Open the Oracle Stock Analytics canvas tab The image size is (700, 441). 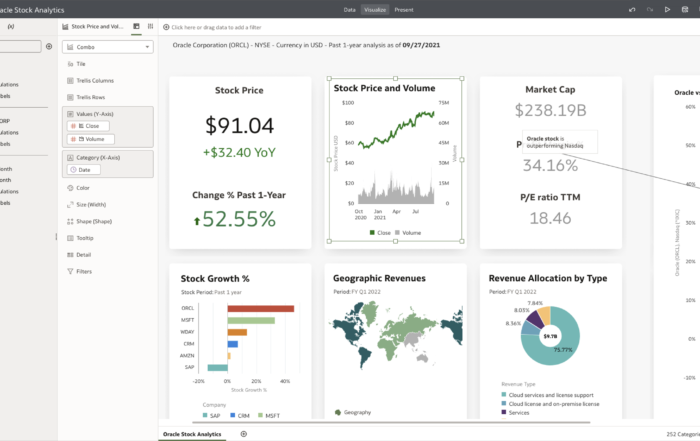point(192,434)
